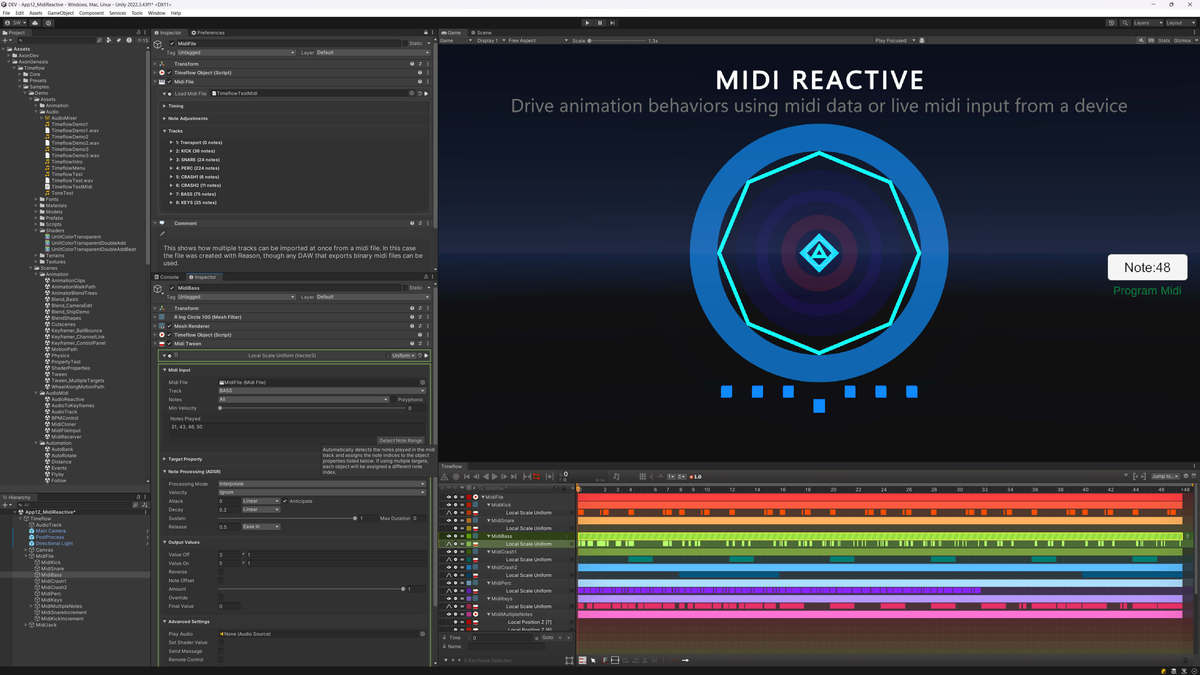Screen dimensions: 1200x675
Task: Click the Timeflow go to start button
Action: click(467, 476)
